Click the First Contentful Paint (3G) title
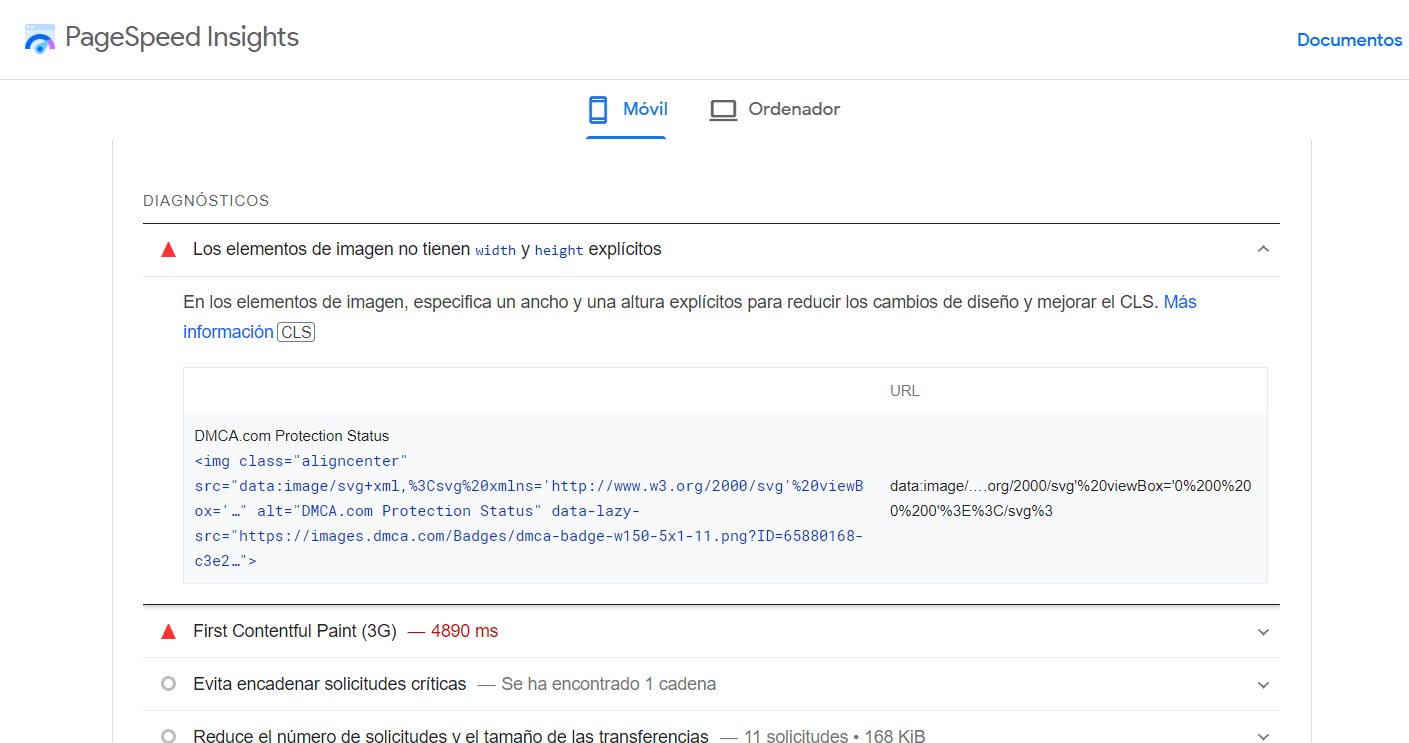1409x743 pixels. pos(295,631)
